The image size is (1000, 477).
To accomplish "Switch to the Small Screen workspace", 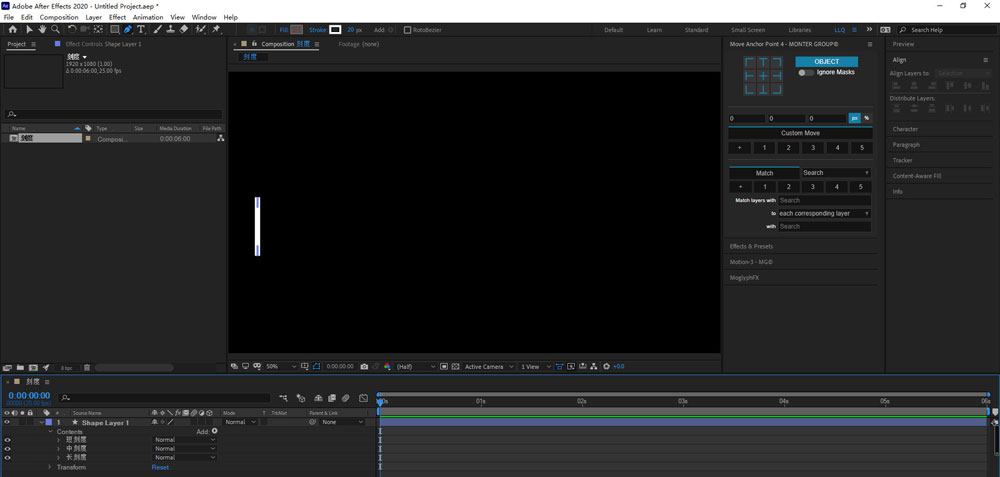I will (x=747, y=30).
